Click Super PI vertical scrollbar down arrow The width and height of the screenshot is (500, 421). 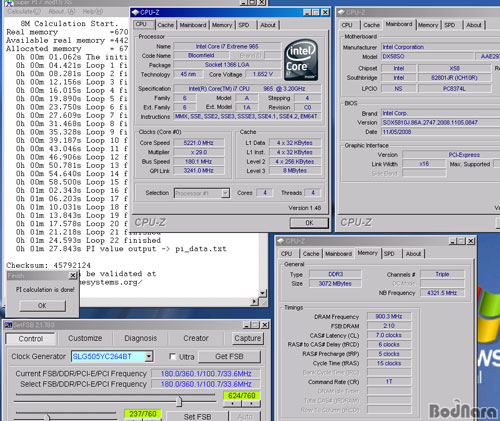(263, 293)
